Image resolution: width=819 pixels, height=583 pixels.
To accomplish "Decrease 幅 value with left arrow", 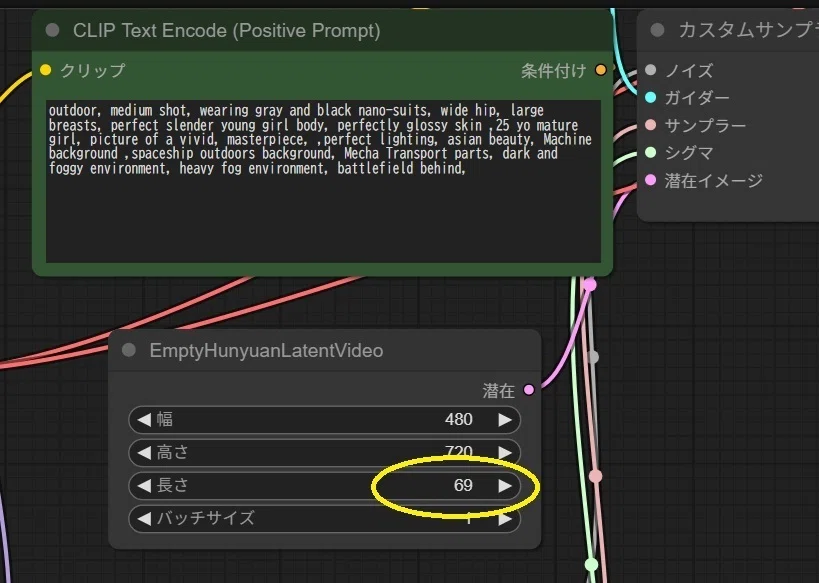I will (x=144, y=419).
